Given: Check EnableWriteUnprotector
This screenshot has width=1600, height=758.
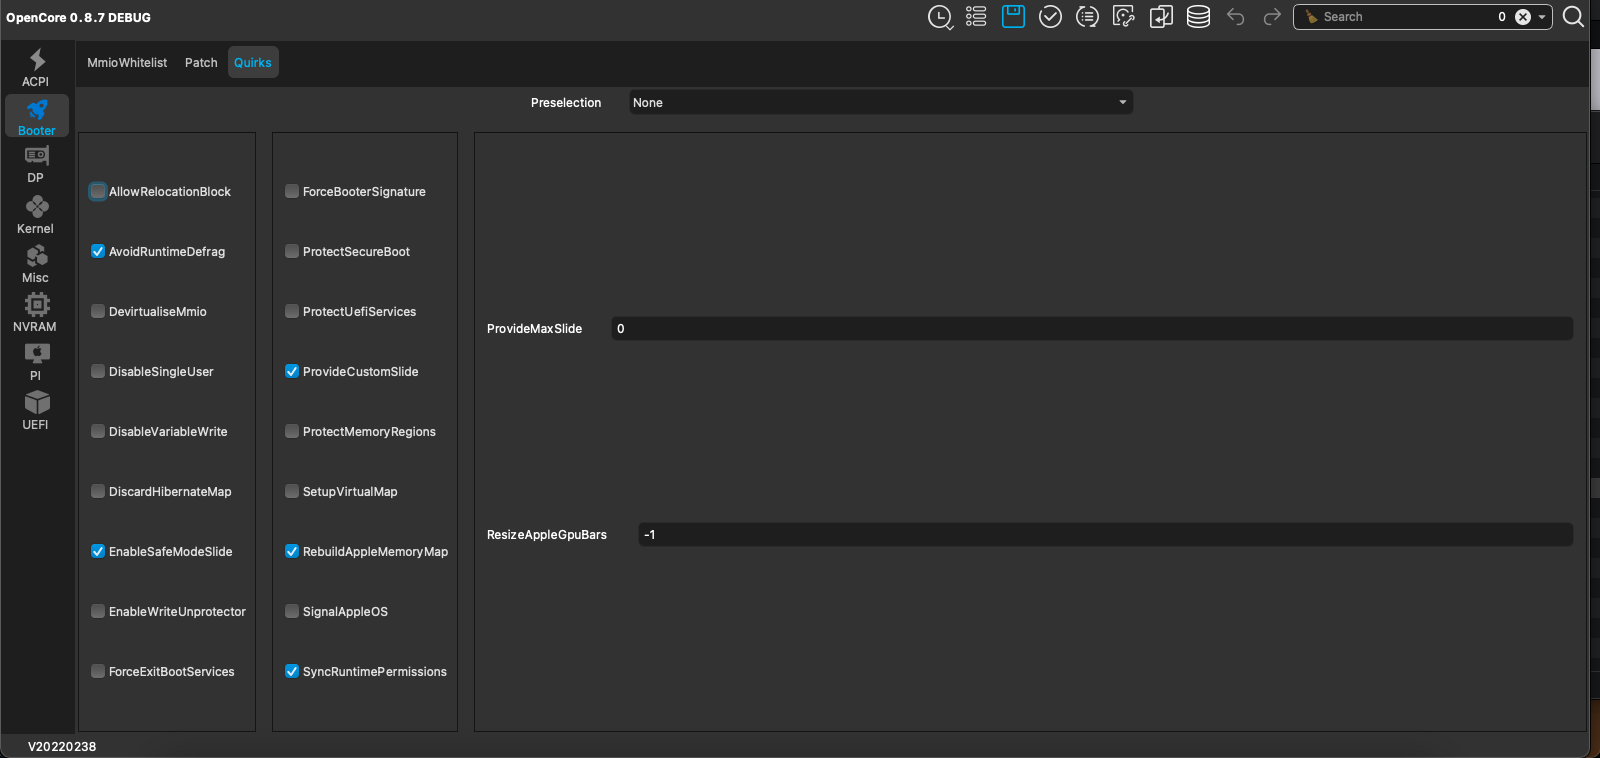Looking at the screenshot, I should [x=98, y=611].
